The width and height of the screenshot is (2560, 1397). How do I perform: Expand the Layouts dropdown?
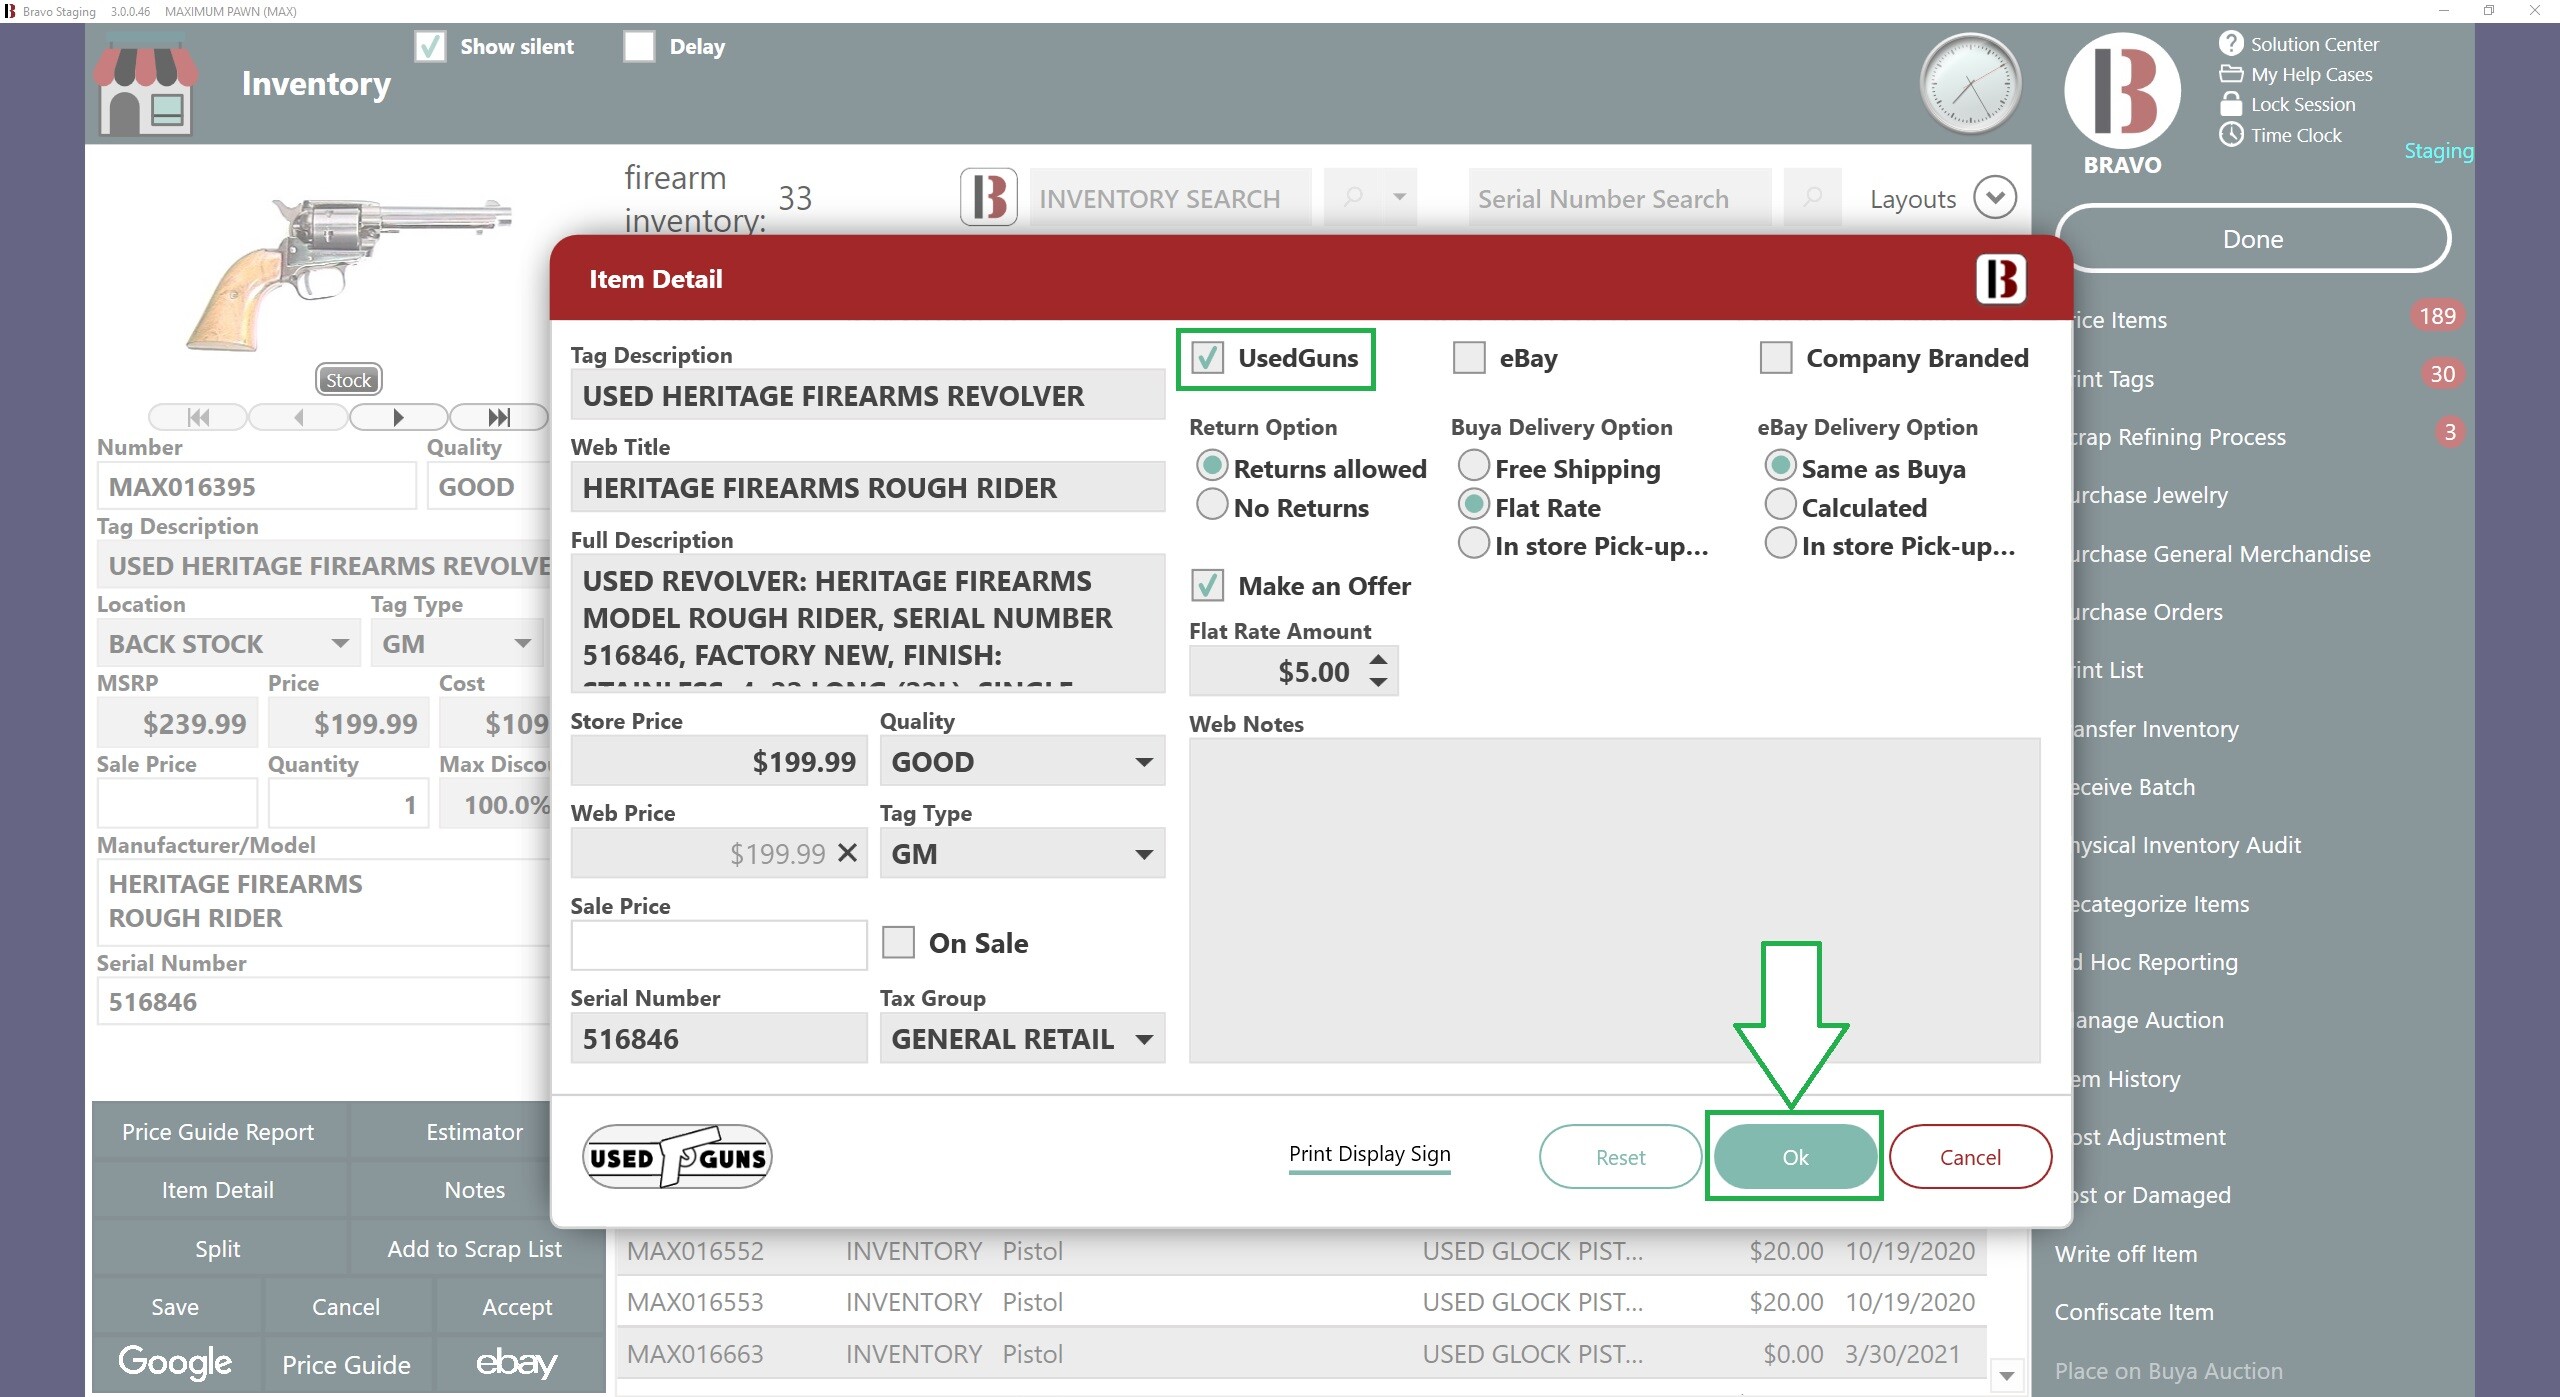(1994, 197)
